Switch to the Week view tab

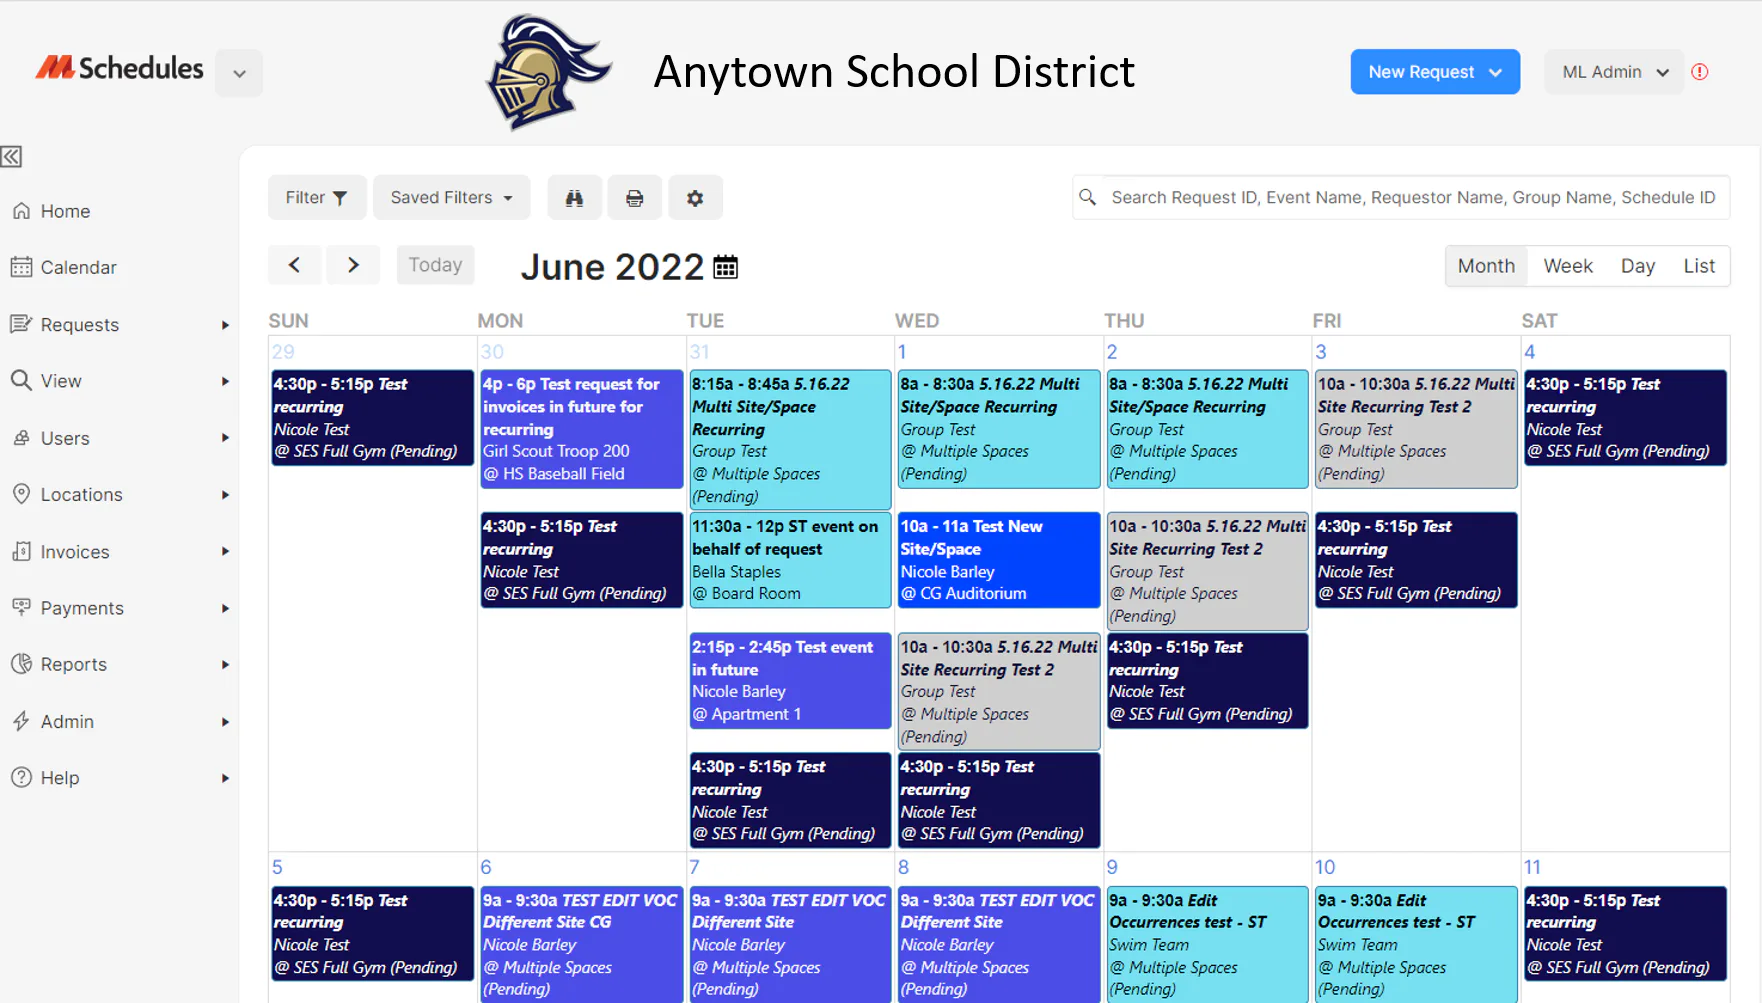(1567, 266)
